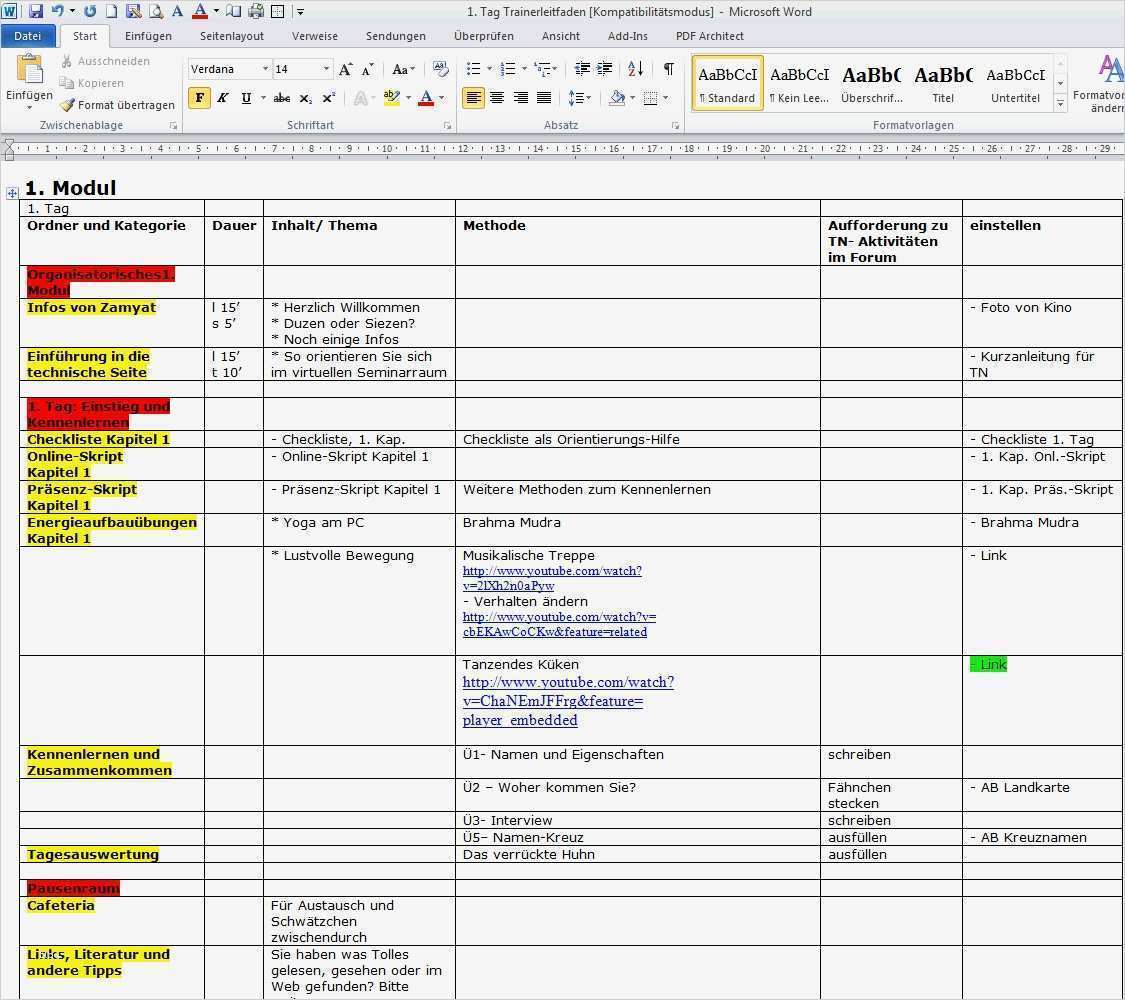This screenshot has width=1125, height=1000.
Task: Toggle left alignment button
Action: 473,98
